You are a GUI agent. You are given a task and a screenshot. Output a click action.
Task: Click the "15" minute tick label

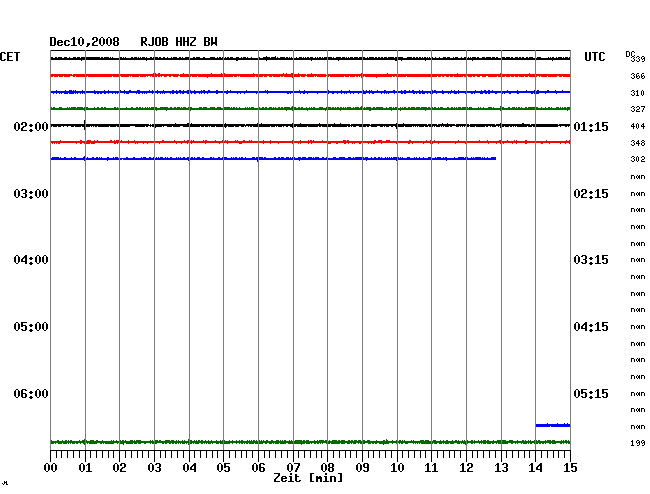pos(570,468)
